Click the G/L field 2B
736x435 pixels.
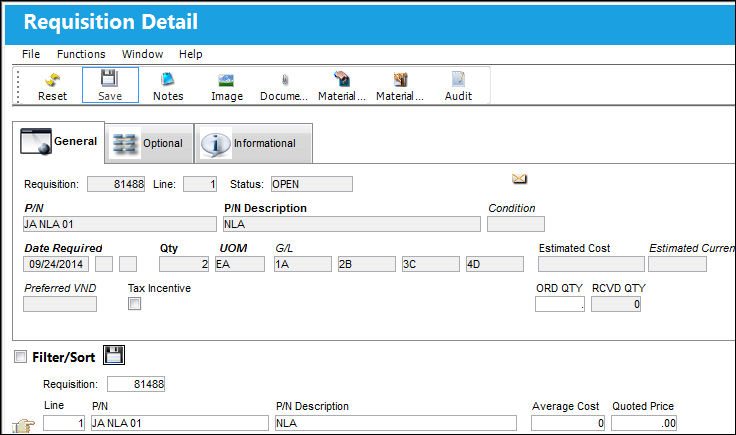pyautogui.click(x=367, y=264)
